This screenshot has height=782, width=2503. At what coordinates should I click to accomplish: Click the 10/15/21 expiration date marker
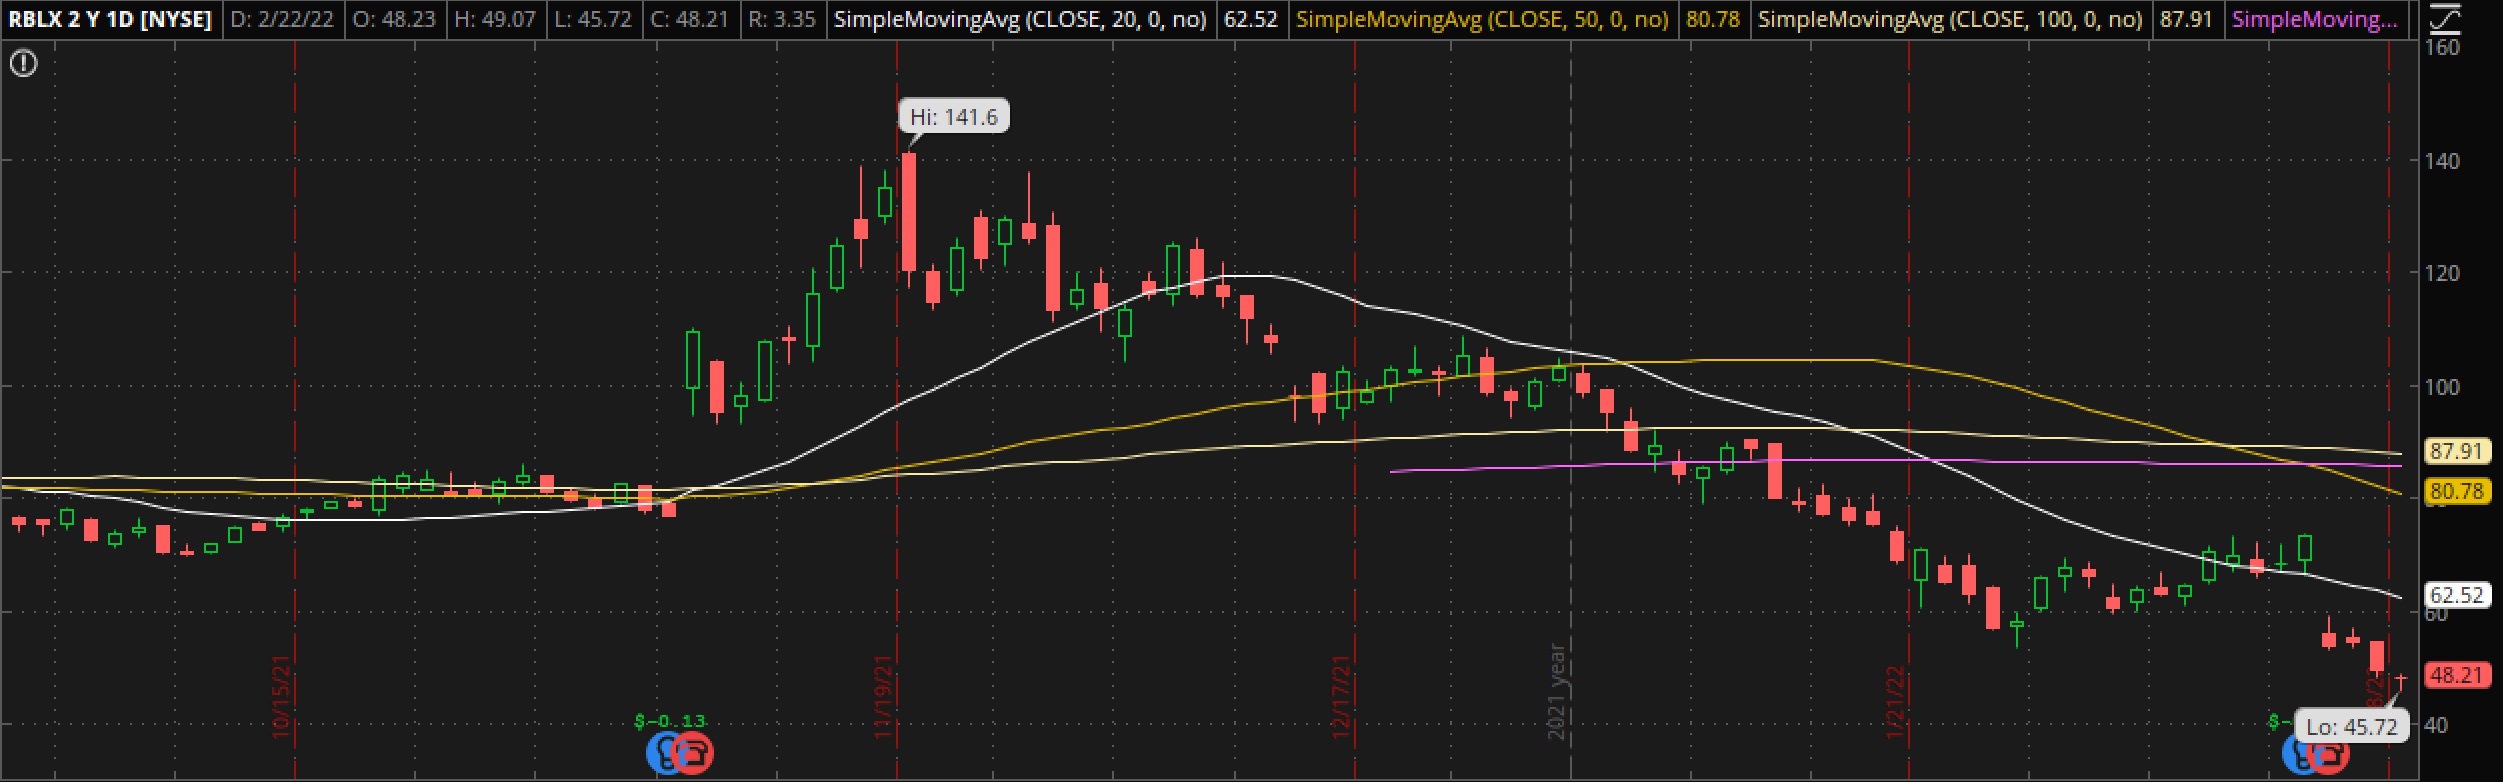[x=281, y=697]
